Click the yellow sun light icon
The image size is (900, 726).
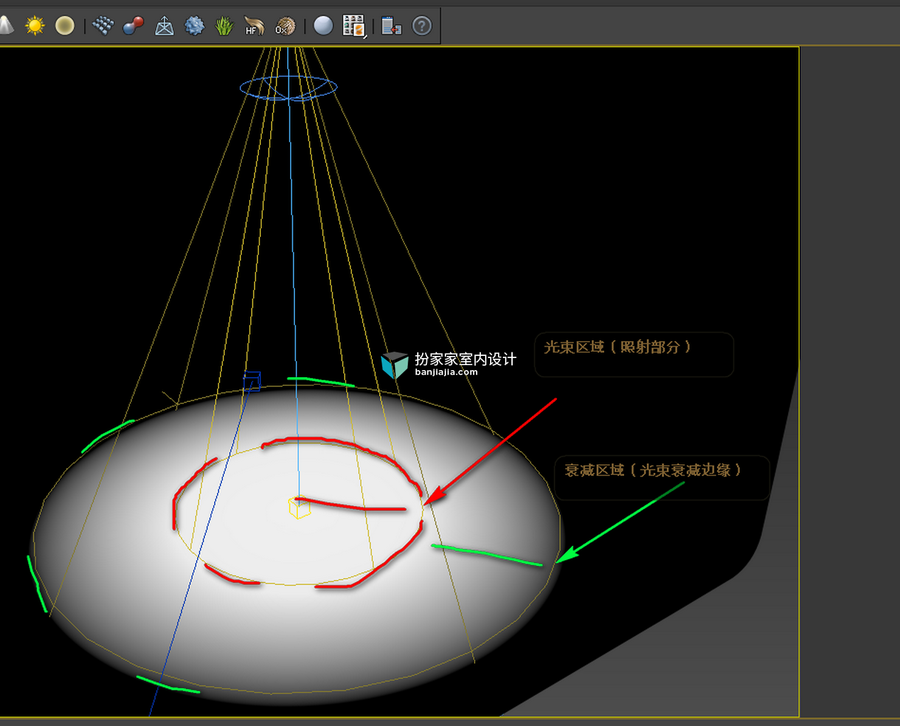(35, 26)
